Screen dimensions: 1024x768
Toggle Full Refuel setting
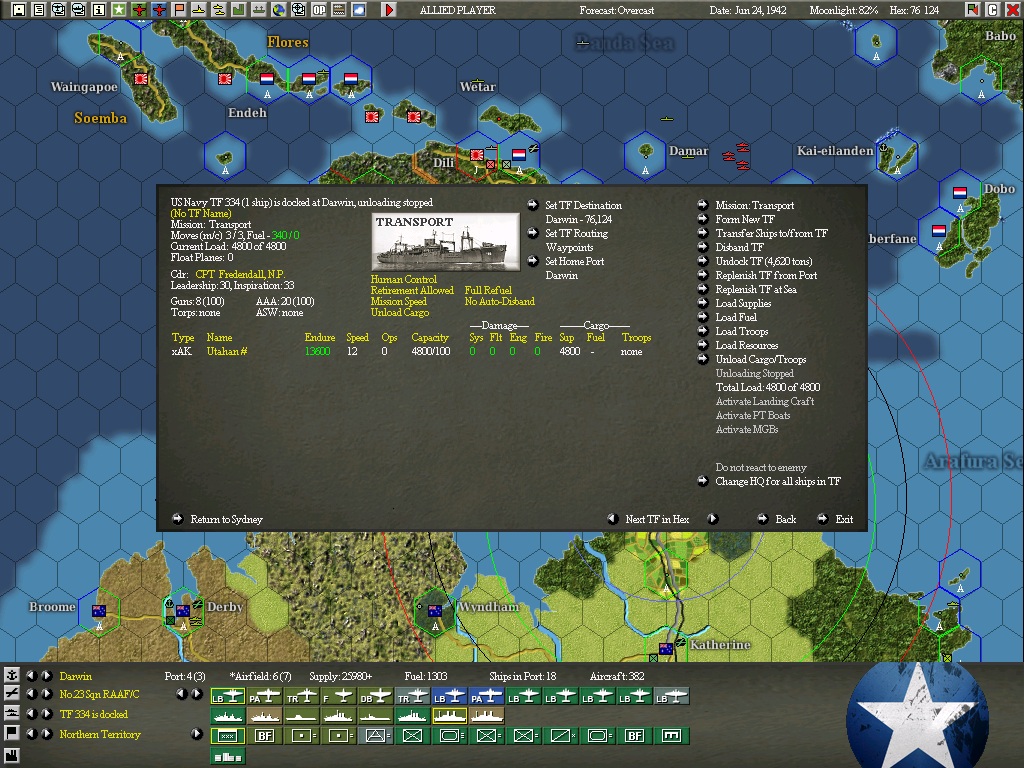(488, 290)
